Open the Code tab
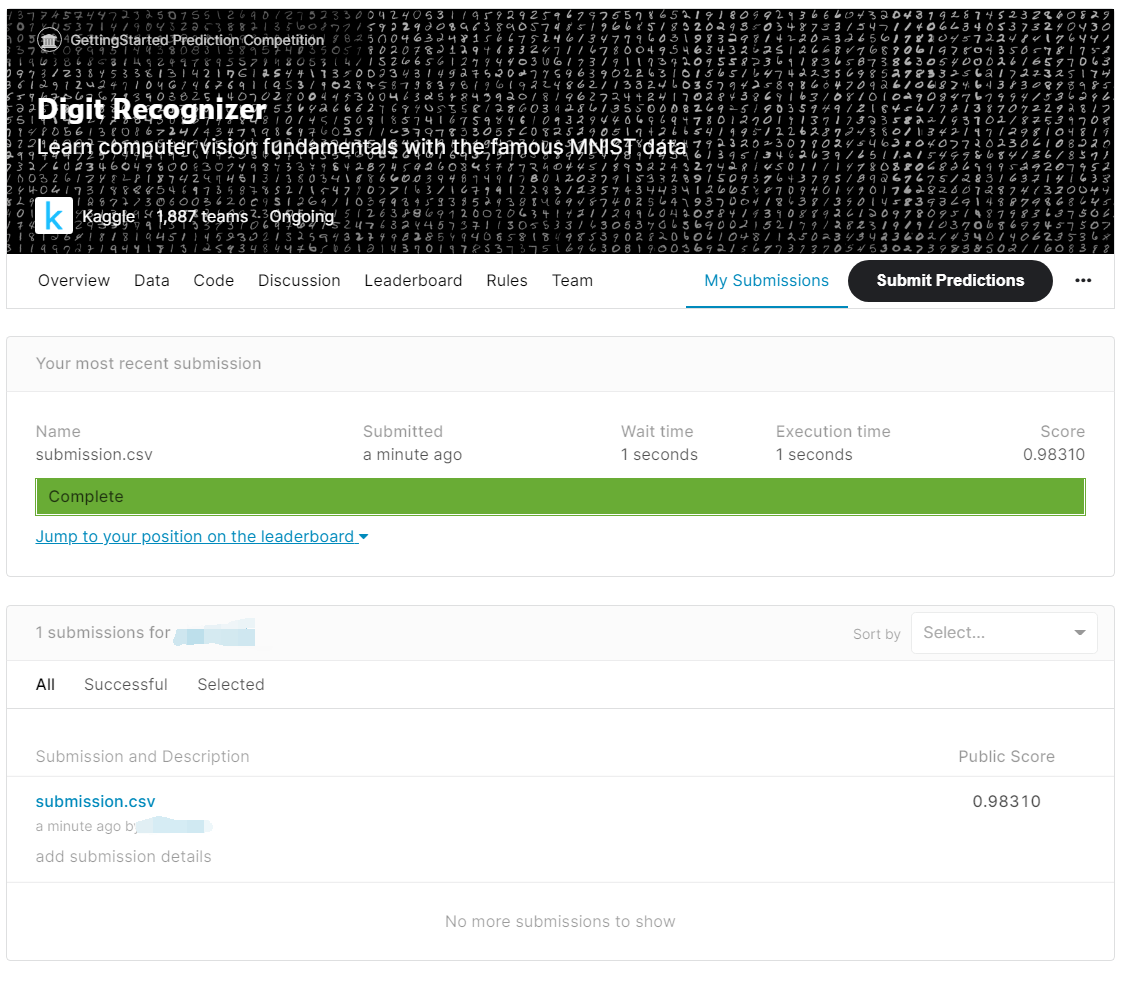The width and height of the screenshot is (1138, 986). pyautogui.click(x=213, y=281)
